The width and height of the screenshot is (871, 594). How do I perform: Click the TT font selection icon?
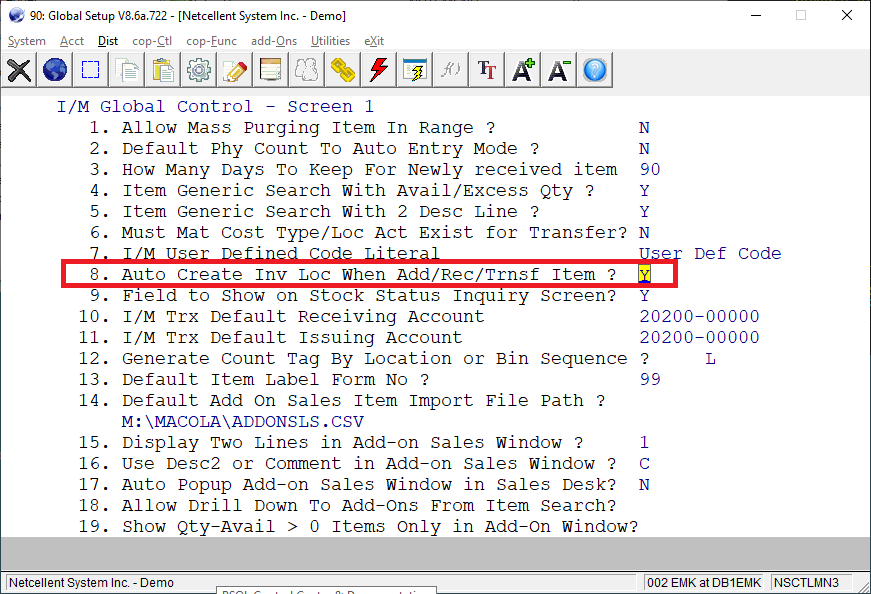tap(487, 70)
